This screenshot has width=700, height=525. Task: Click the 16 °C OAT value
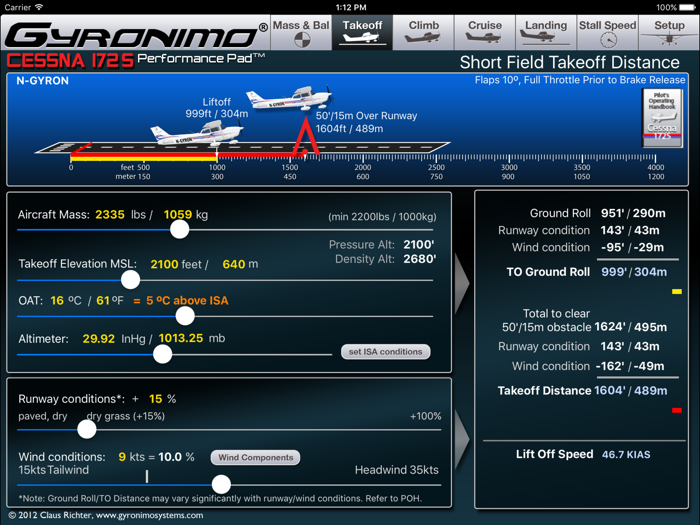coord(57,300)
